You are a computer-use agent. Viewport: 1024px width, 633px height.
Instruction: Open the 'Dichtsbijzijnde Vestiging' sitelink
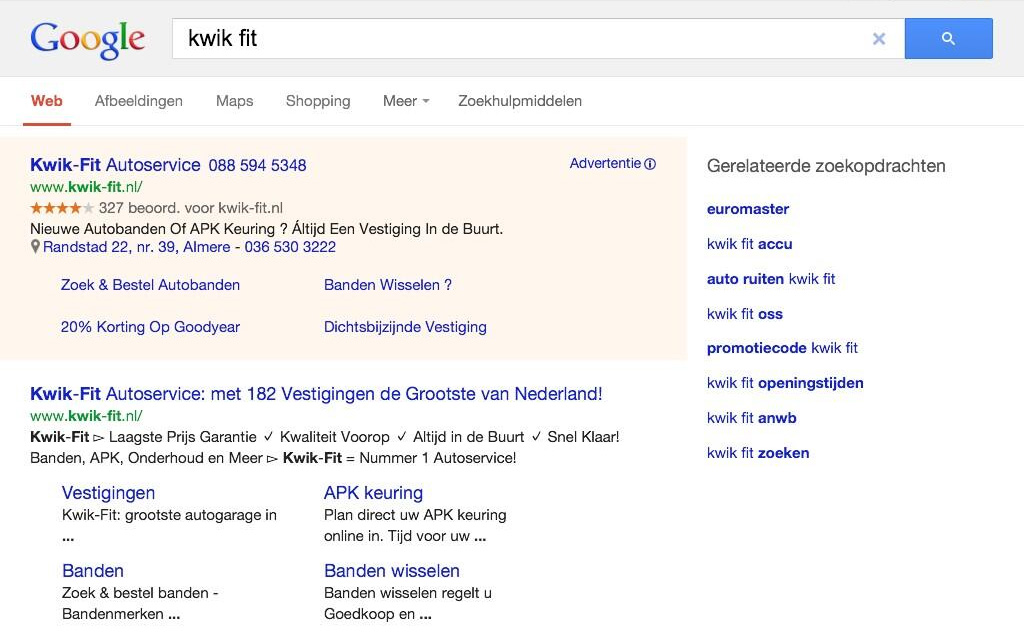405,327
